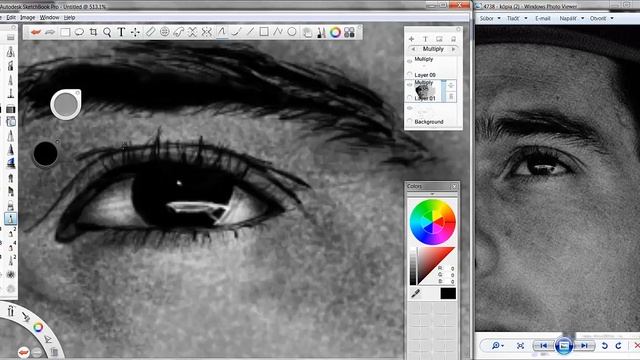Select the Move/Transform layer tool
This screenshot has height=360, width=640.
pyautogui.click(x=135, y=32)
